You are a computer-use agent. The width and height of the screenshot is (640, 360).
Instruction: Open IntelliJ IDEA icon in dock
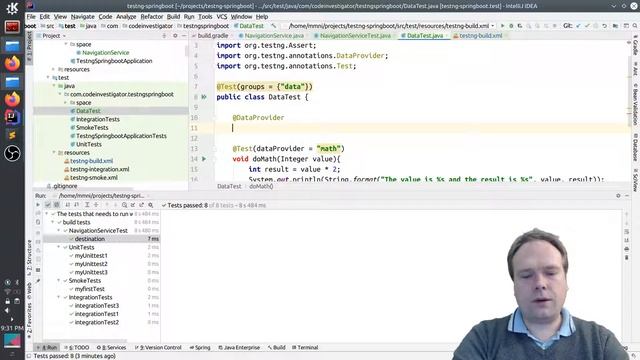click(12, 118)
